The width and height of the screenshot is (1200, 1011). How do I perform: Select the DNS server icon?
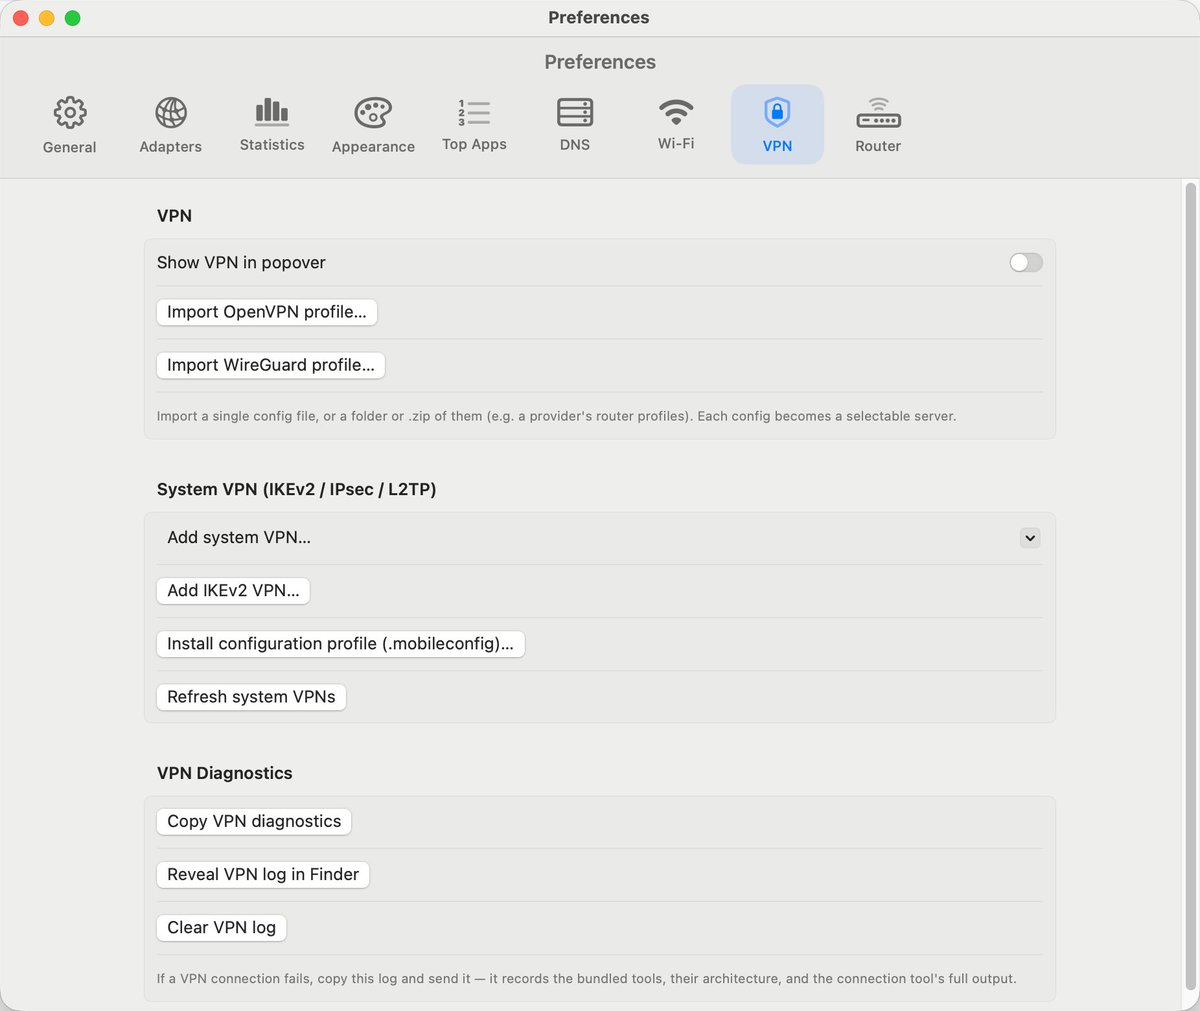coord(575,112)
